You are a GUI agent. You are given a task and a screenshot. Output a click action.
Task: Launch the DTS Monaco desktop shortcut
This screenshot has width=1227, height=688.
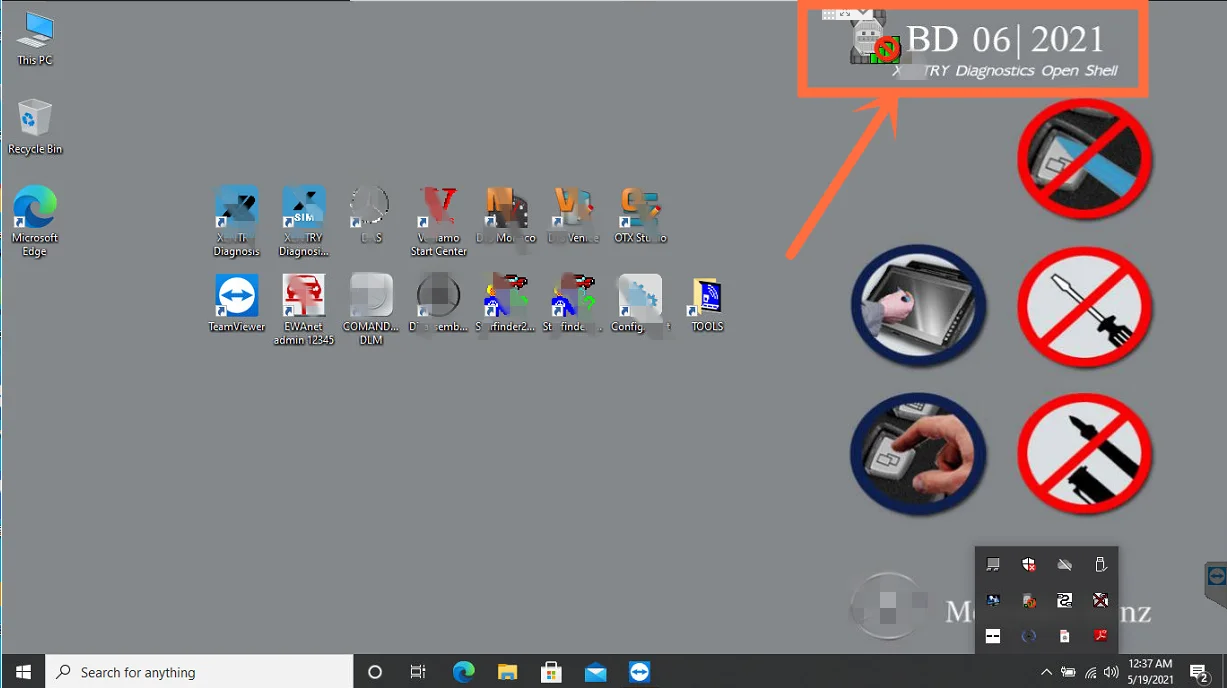point(506,215)
